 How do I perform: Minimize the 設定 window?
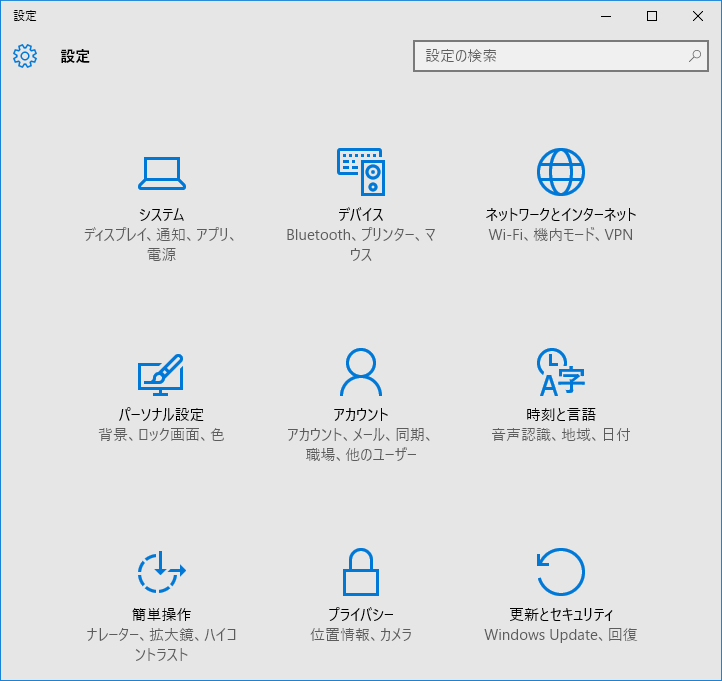click(x=606, y=16)
